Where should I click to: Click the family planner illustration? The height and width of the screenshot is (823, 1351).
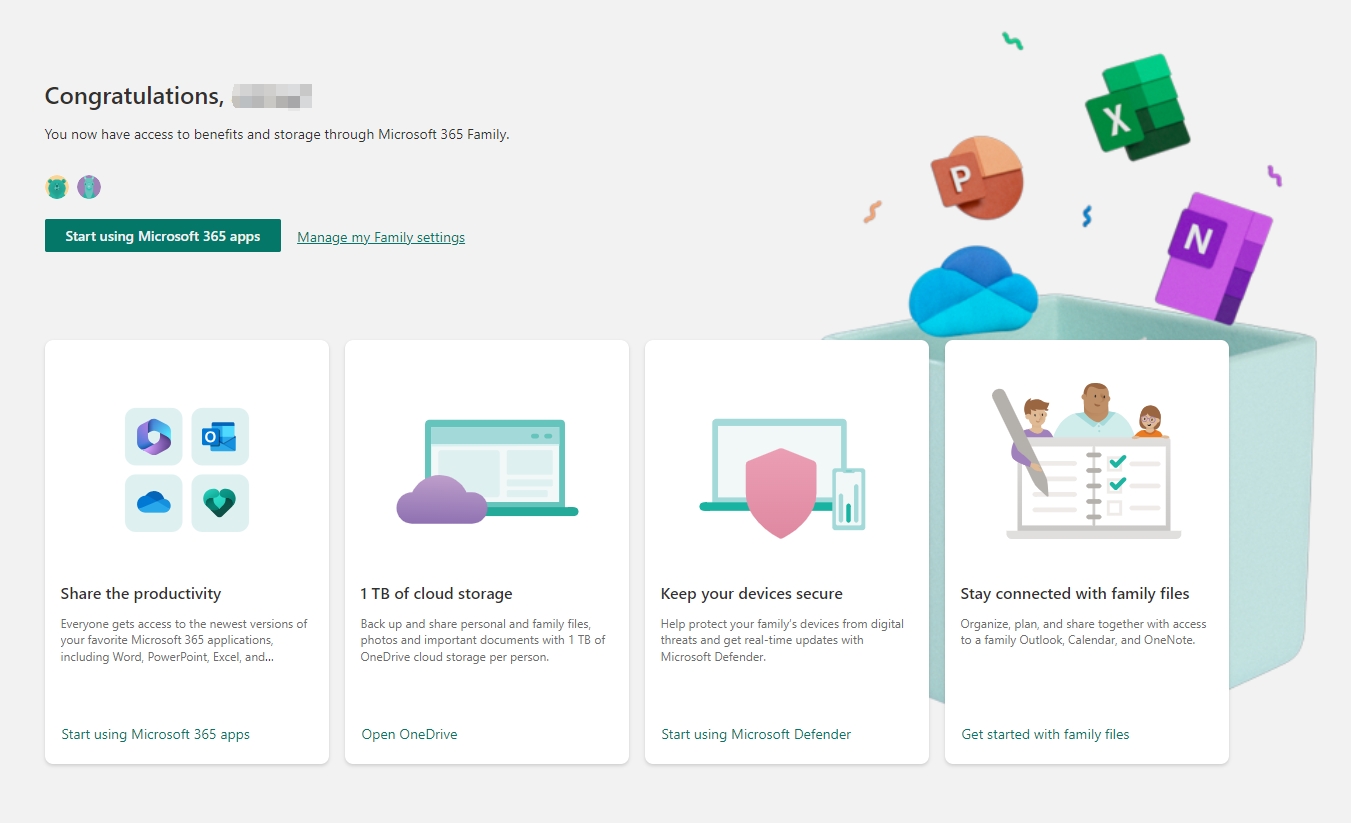[x=1087, y=461]
